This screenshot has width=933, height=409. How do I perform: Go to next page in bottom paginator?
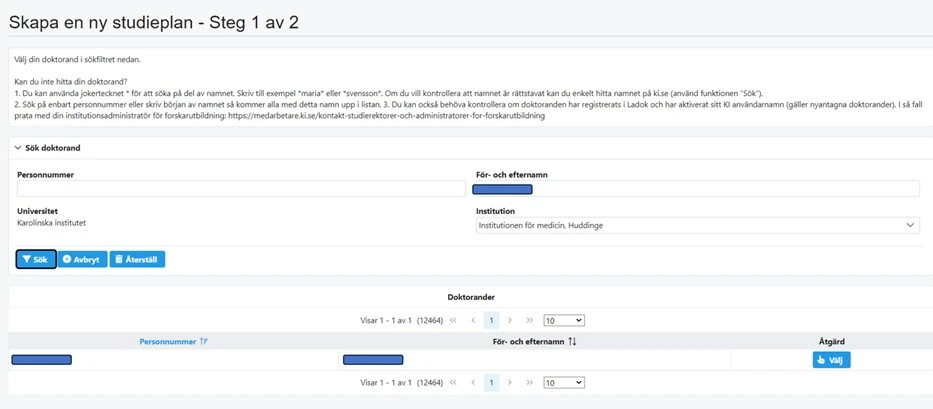coord(510,382)
